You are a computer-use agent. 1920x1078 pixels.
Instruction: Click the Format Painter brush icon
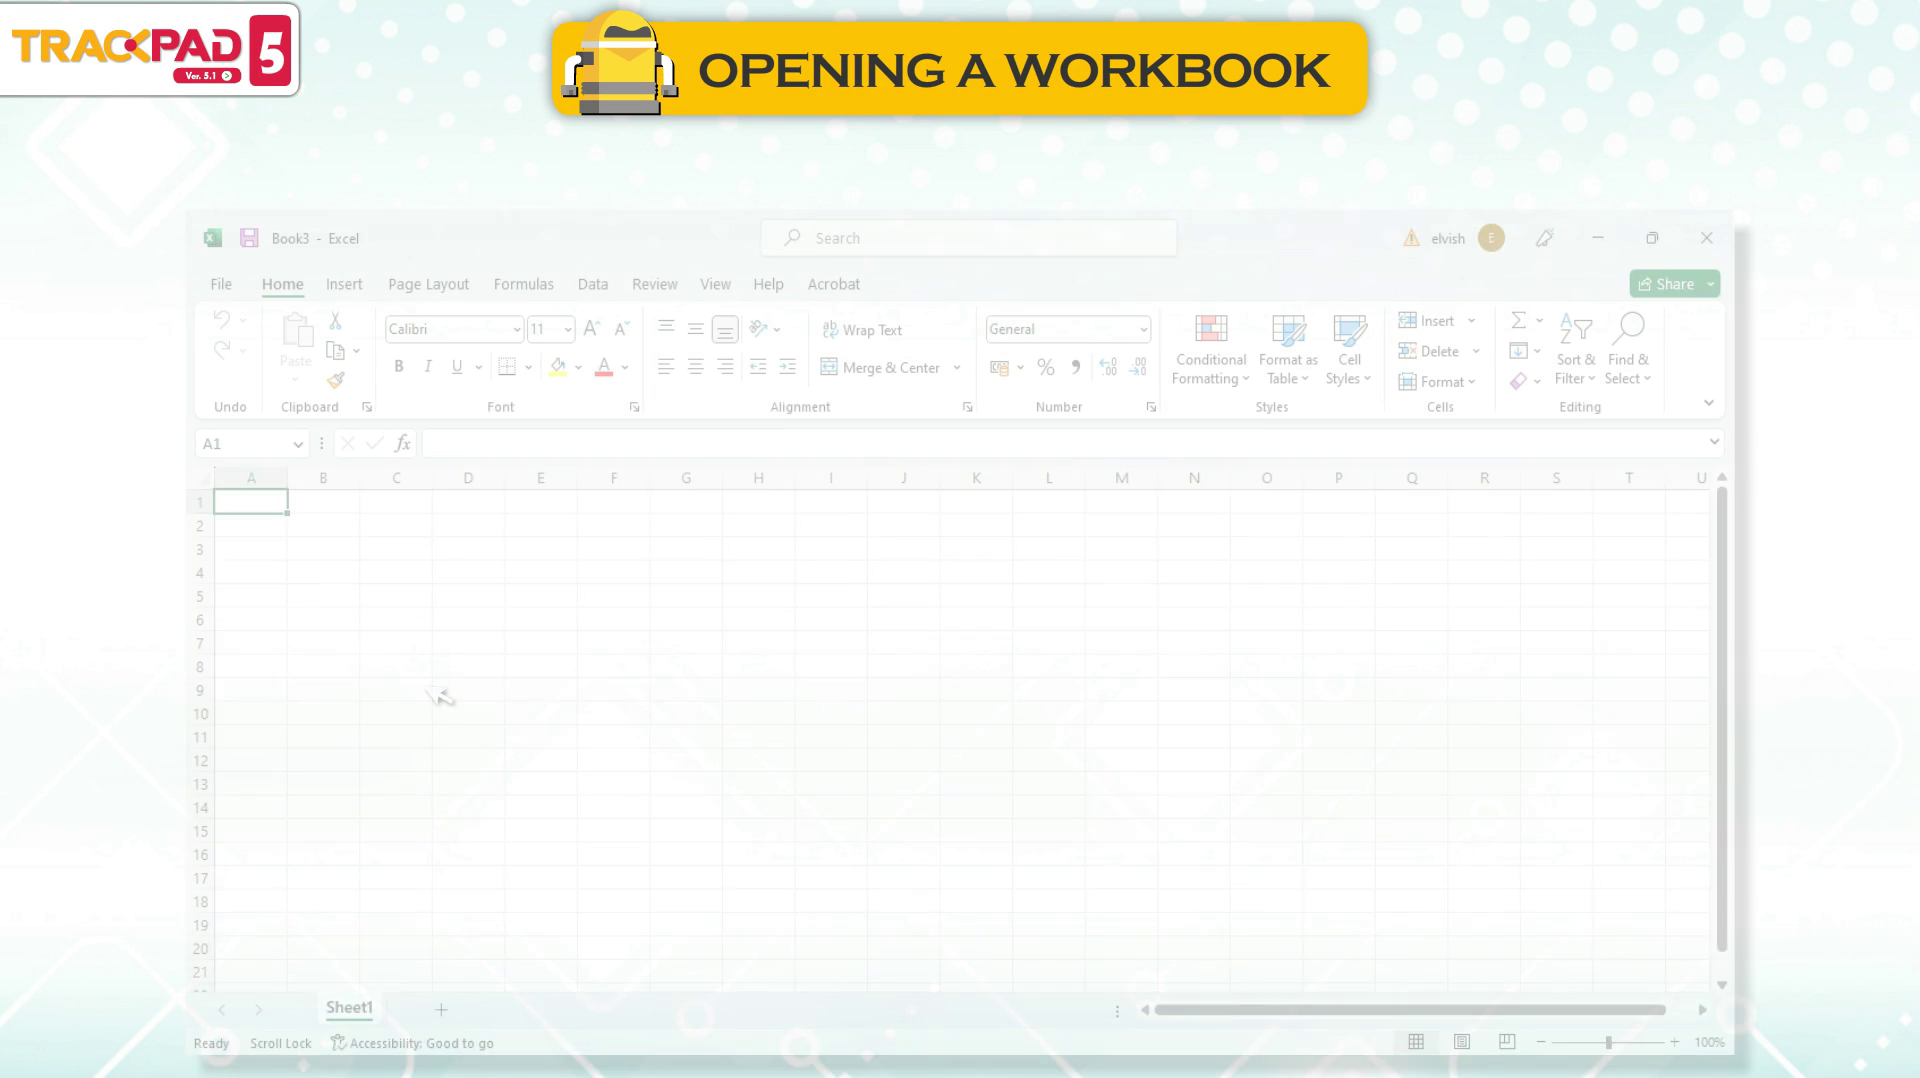[x=336, y=381]
